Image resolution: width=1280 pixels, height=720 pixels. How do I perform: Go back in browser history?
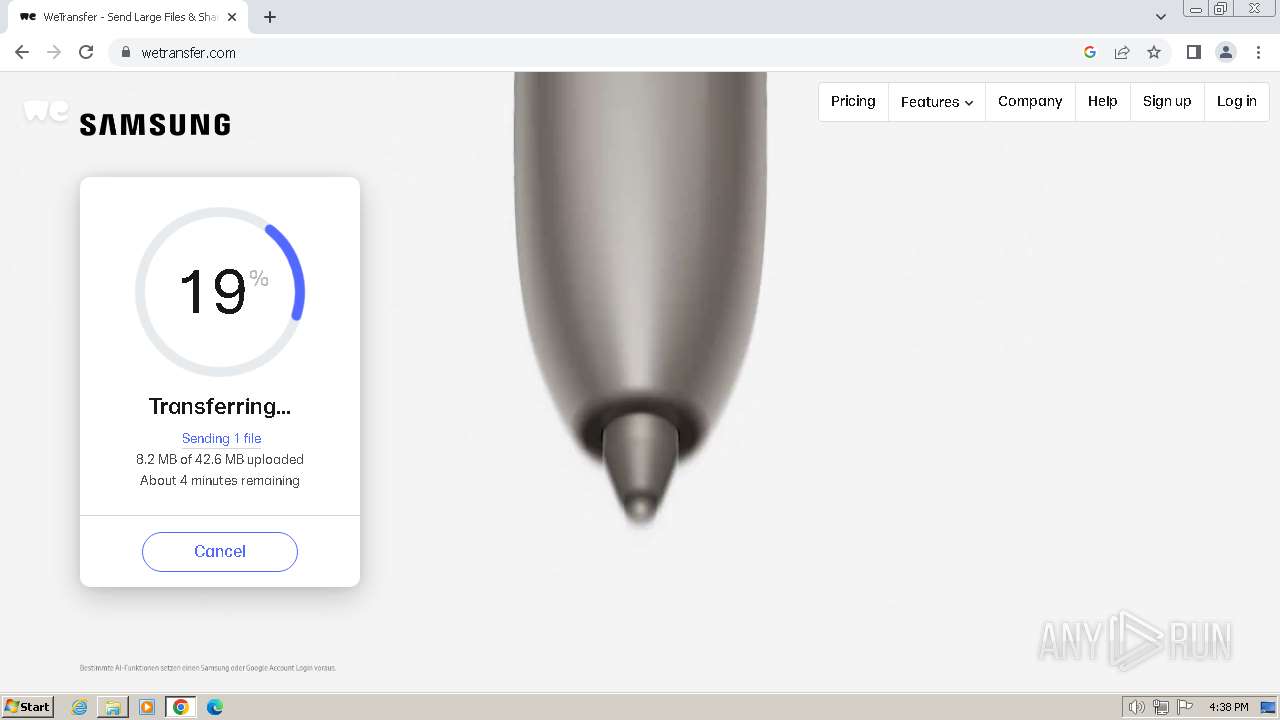pos(22,52)
